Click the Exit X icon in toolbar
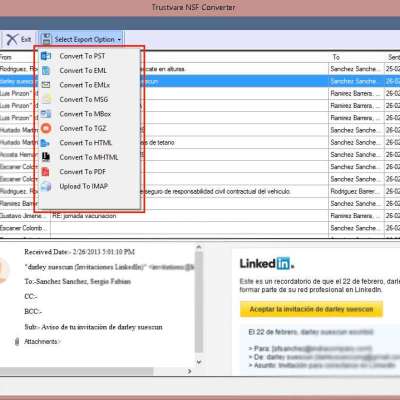Viewport: 400px width, 400px height. click(x=12, y=39)
